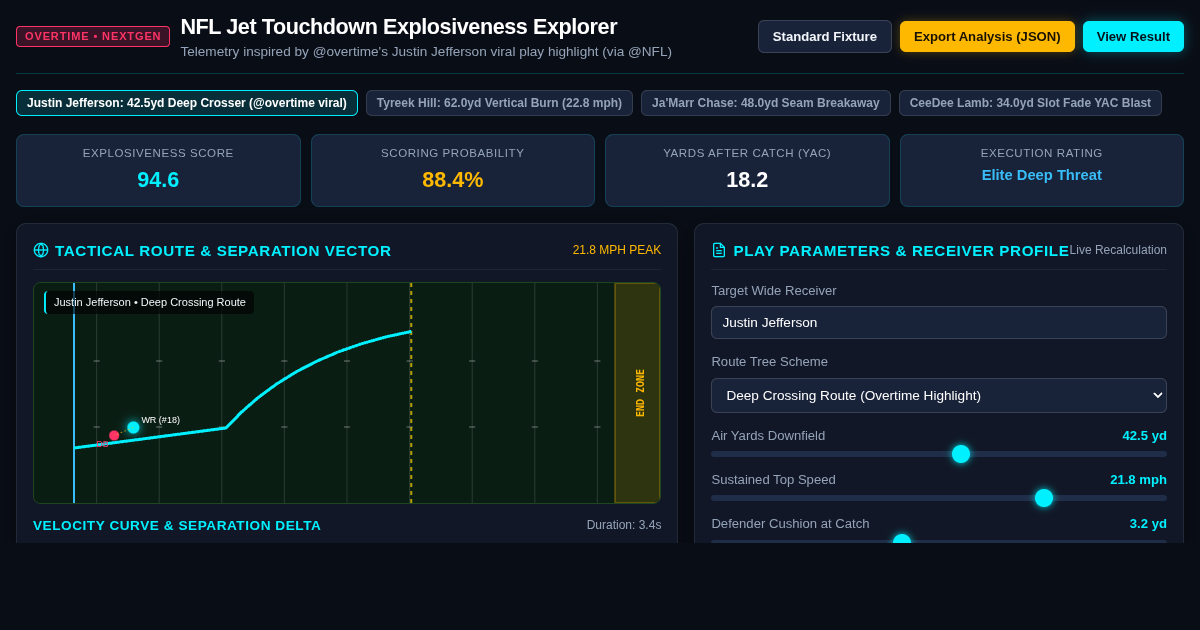Click the 42.5 yd air yards value
This screenshot has height=630, width=1200.
[x=1144, y=436]
